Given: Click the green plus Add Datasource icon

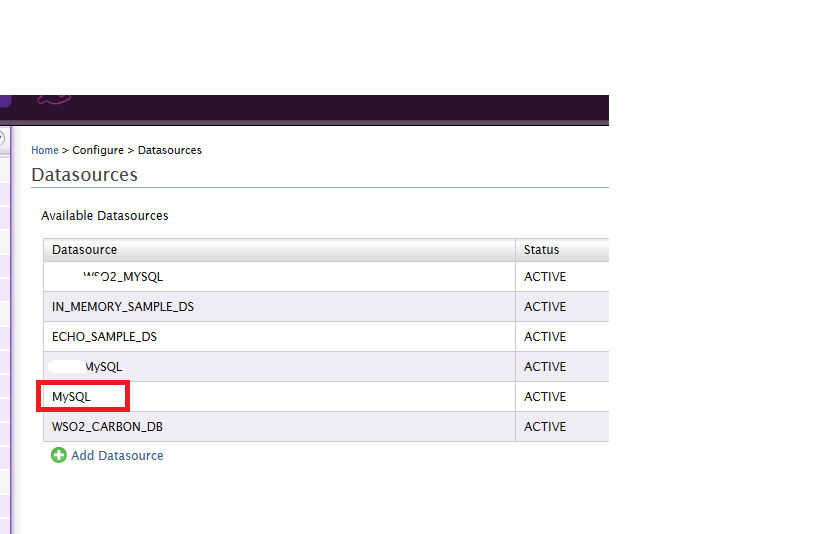Looking at the screenshot, I should [59, 456].
